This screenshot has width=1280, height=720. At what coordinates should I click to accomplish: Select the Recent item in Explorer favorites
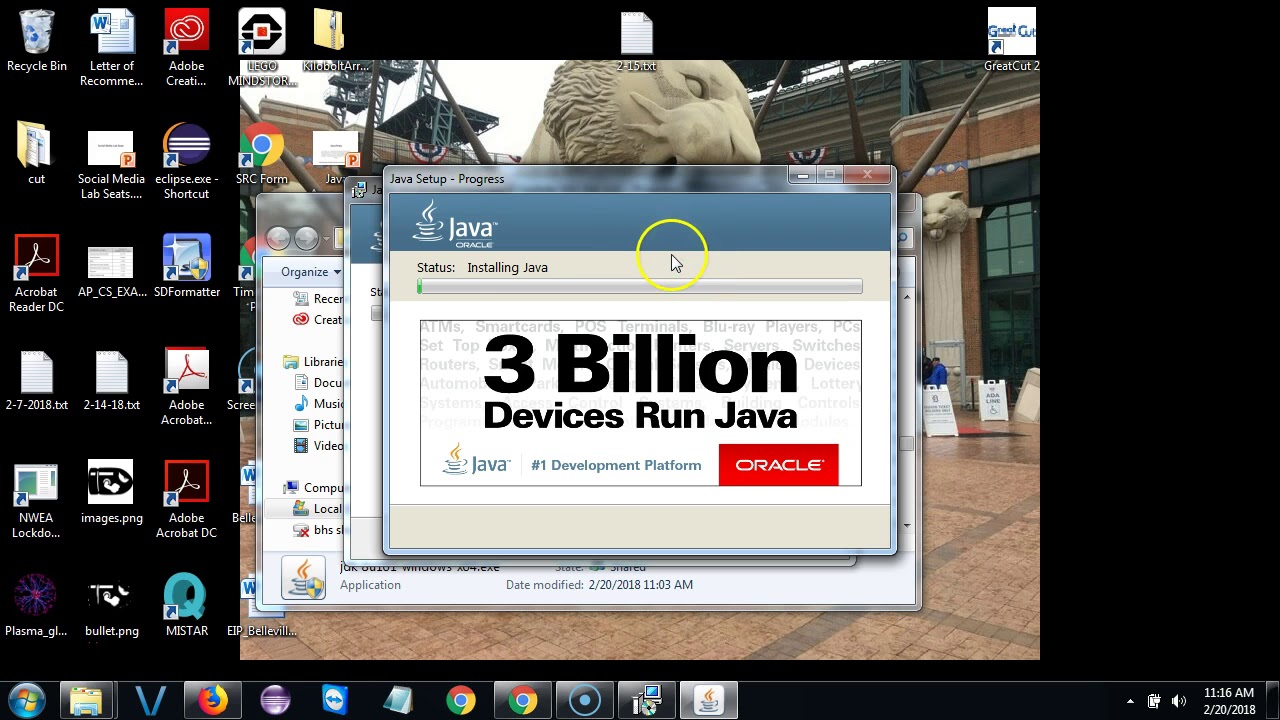tap(319, 299)
